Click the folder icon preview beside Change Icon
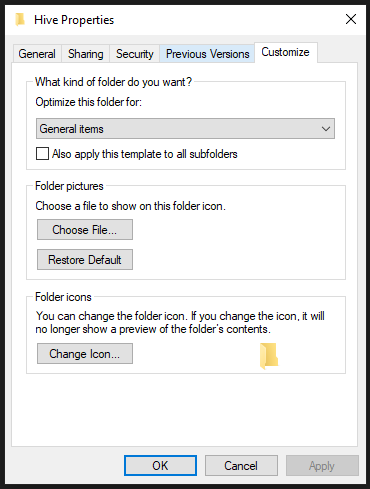The width and height of the screenshot is (370, 489). [x=269, y=356]
